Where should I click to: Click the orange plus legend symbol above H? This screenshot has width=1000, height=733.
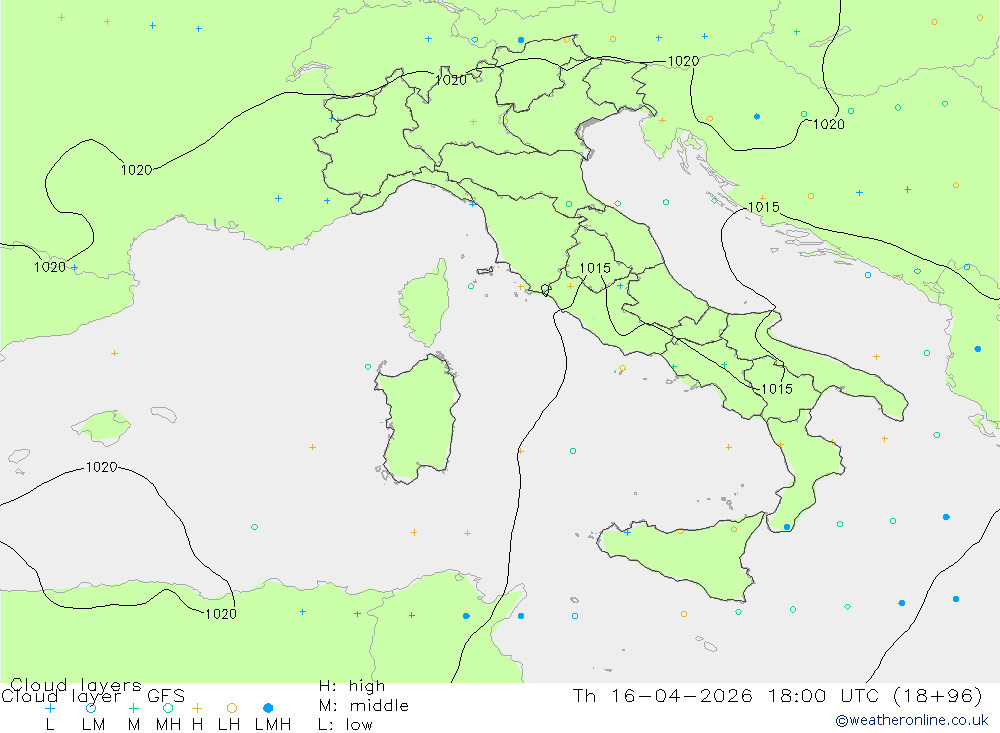pos(197,708)
